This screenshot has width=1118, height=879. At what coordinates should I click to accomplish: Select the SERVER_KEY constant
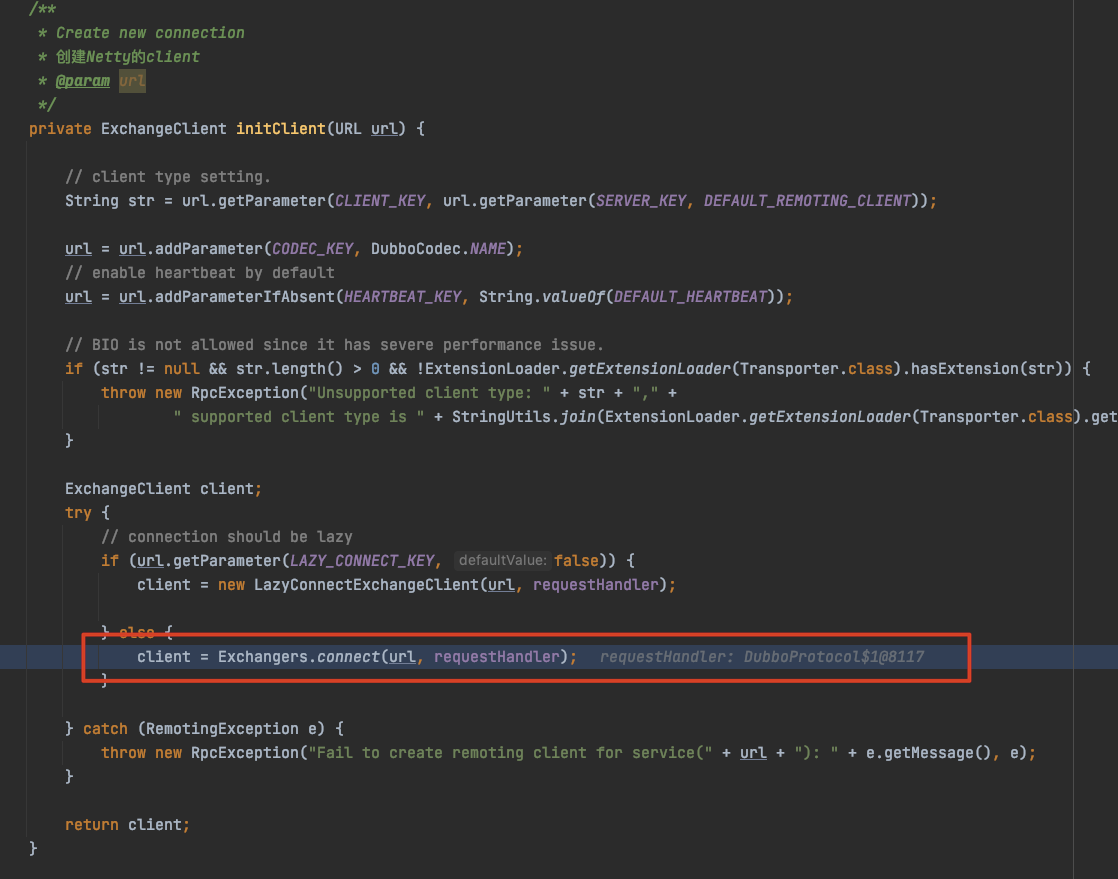641,201
